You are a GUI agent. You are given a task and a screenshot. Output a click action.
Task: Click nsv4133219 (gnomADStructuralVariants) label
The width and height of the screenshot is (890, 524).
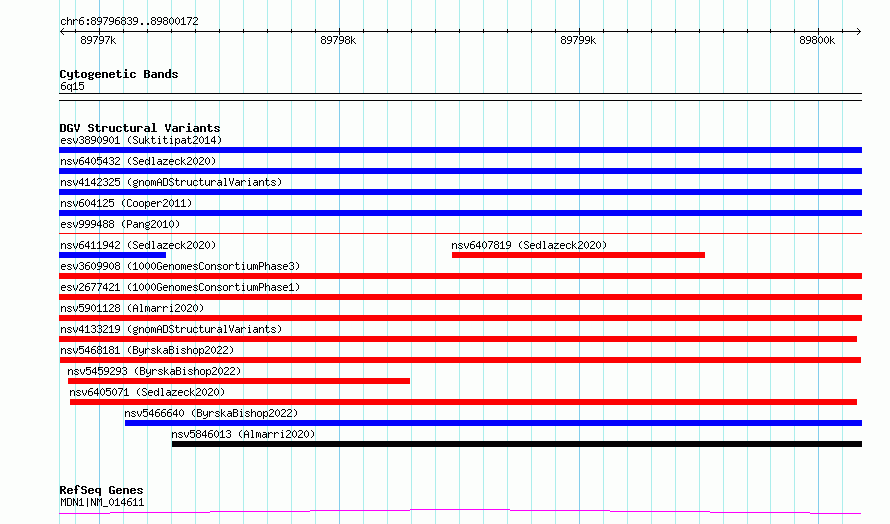click(x=171, y=329)
